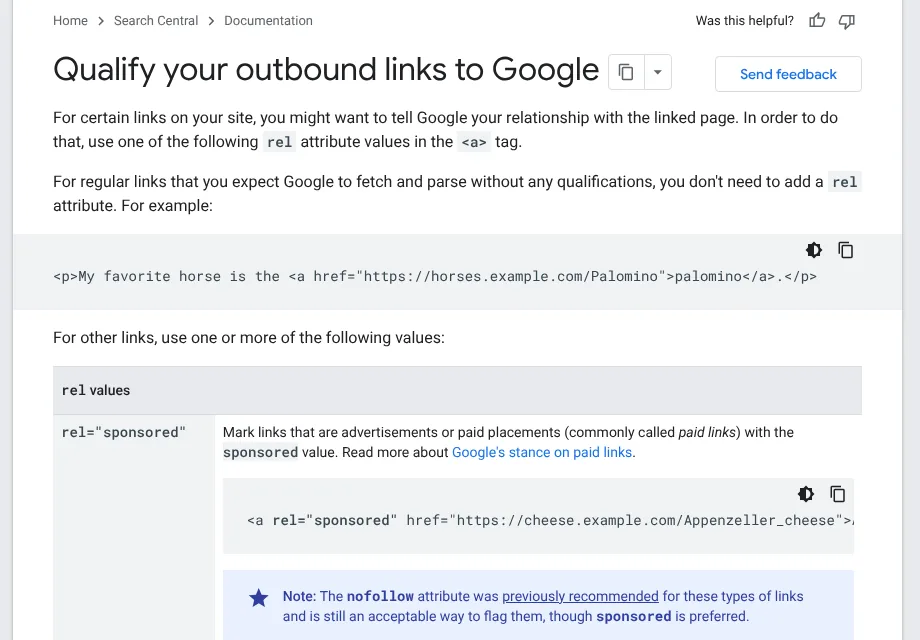Click 'For other links' sentence
This screenshot has height=640, width=920.
tap(249, 337)
